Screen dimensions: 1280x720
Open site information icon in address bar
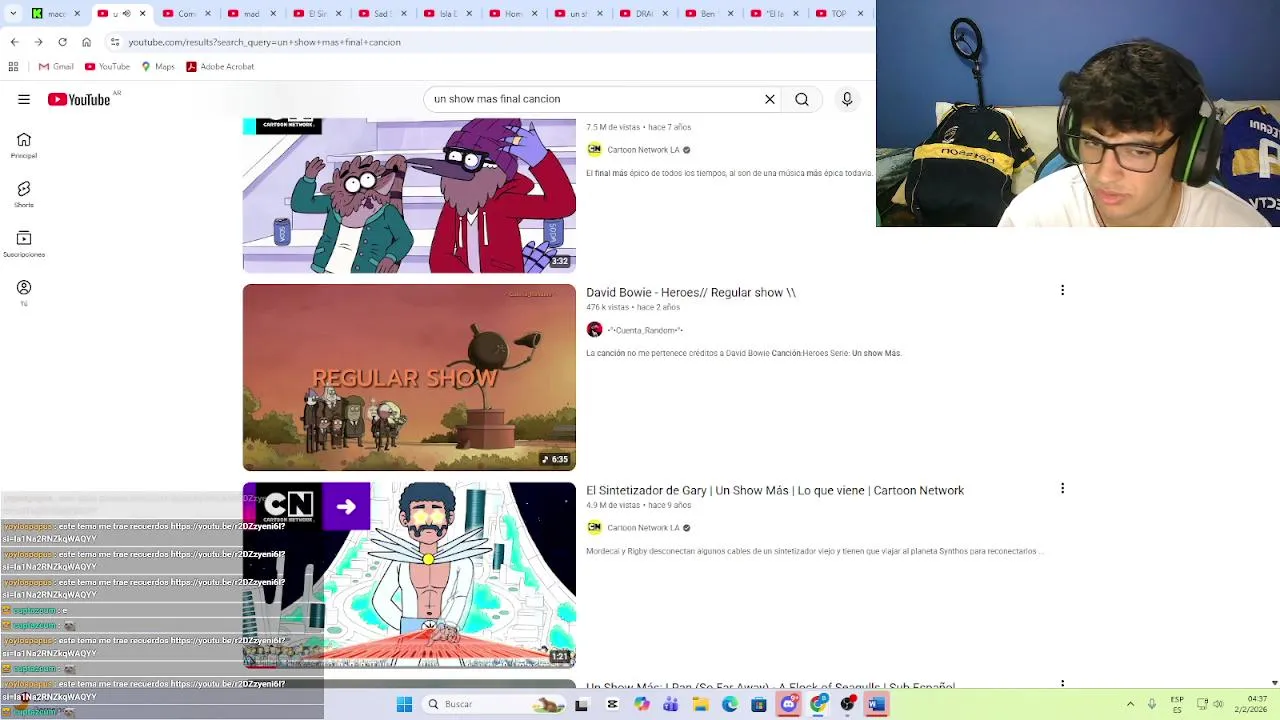(115, 42)
